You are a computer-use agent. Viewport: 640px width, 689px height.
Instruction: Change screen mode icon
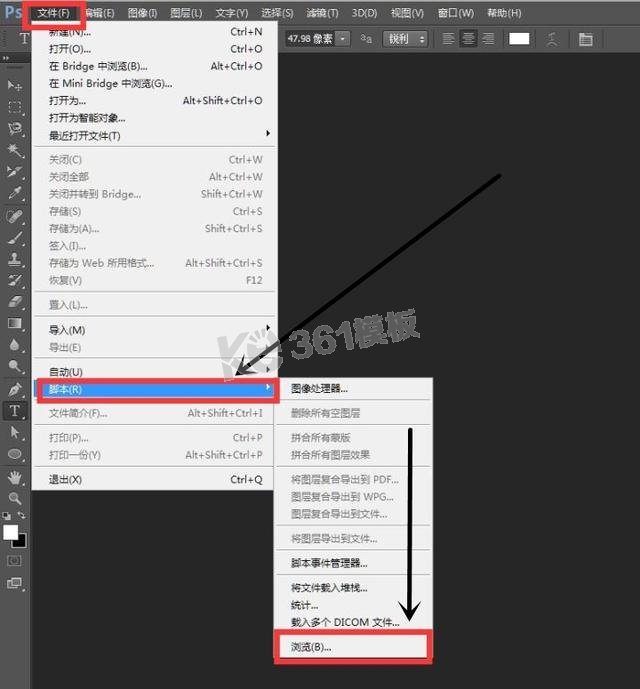coord(15,584)
